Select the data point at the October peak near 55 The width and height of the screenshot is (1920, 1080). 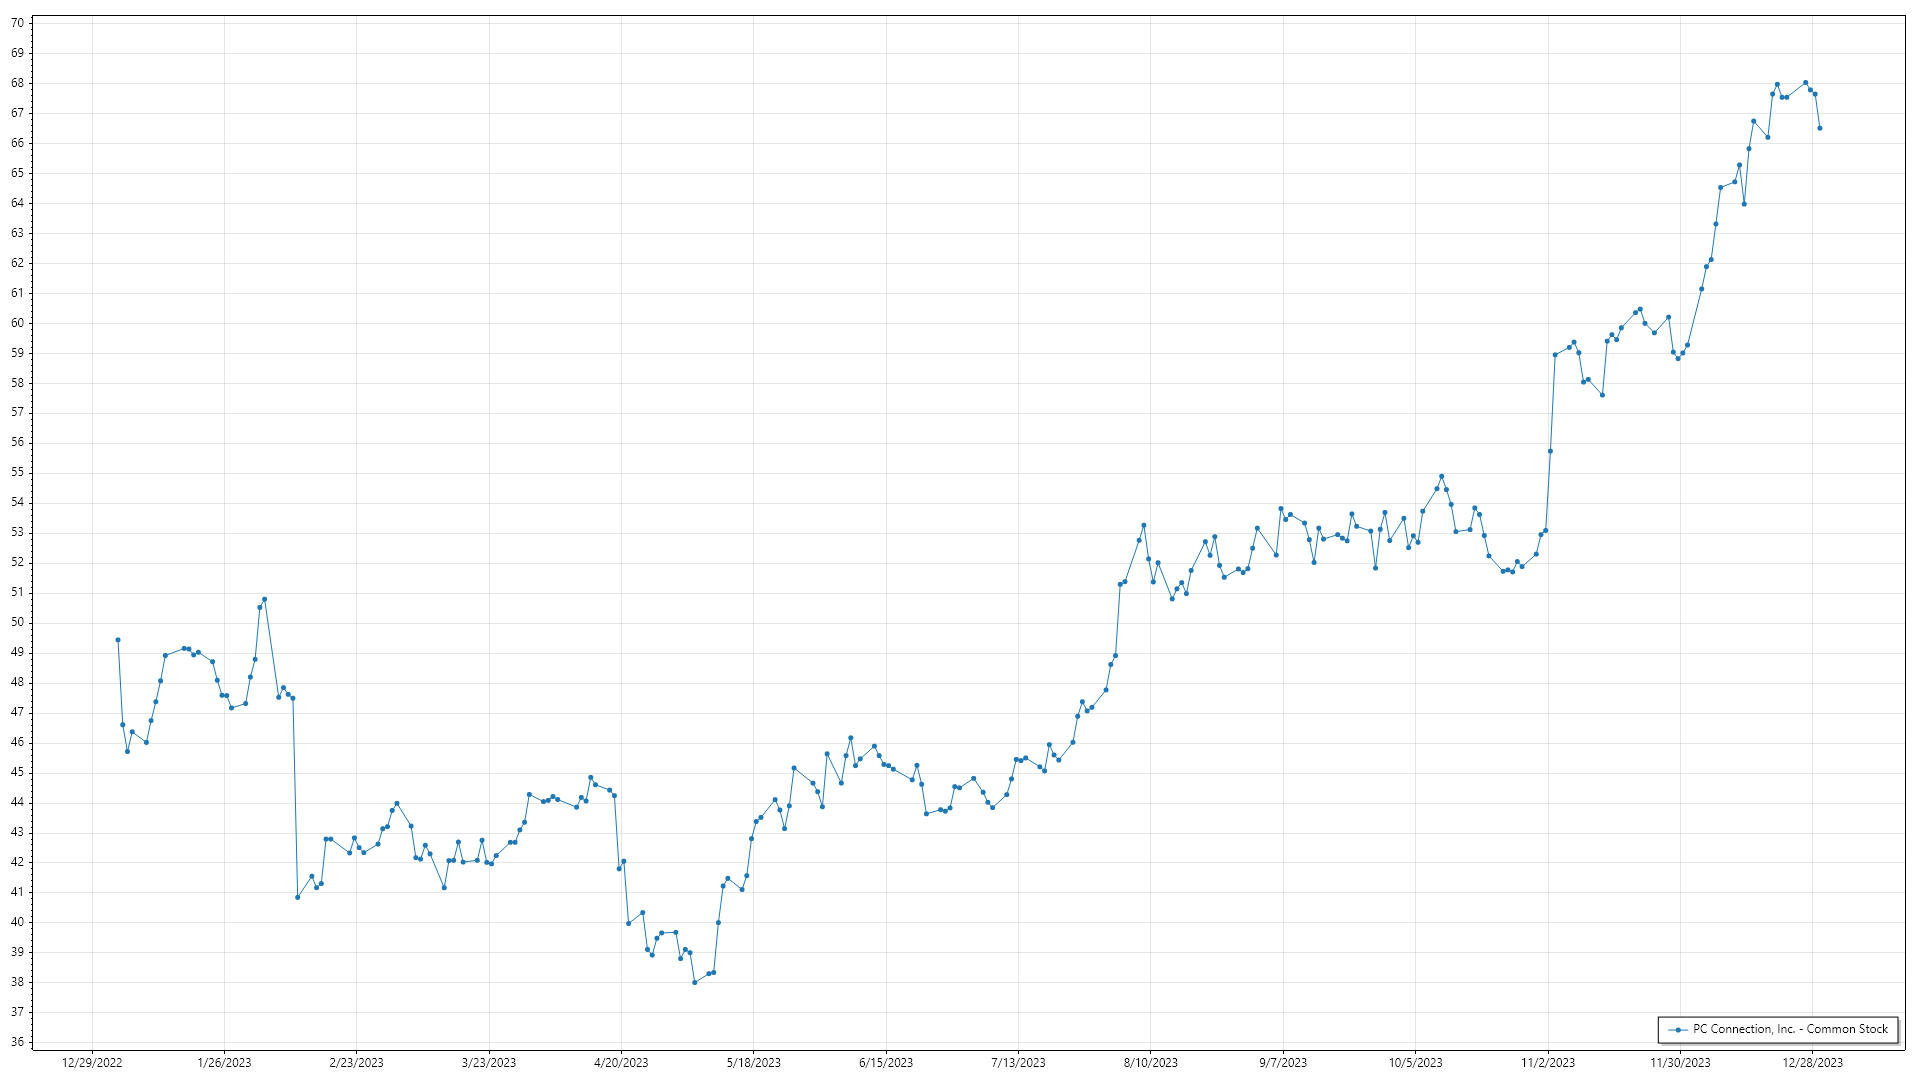click(x=1441, y=476)
